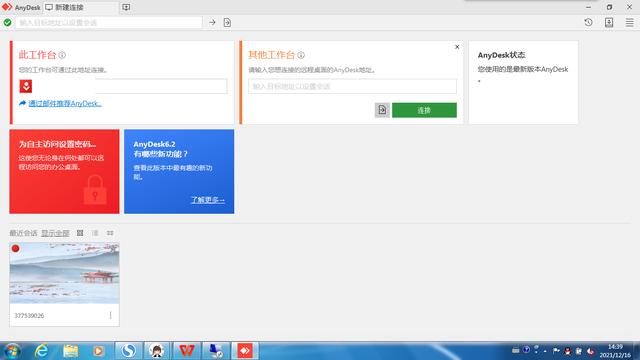
Task: Open the main hamburger menu
Action: (629, 22)
